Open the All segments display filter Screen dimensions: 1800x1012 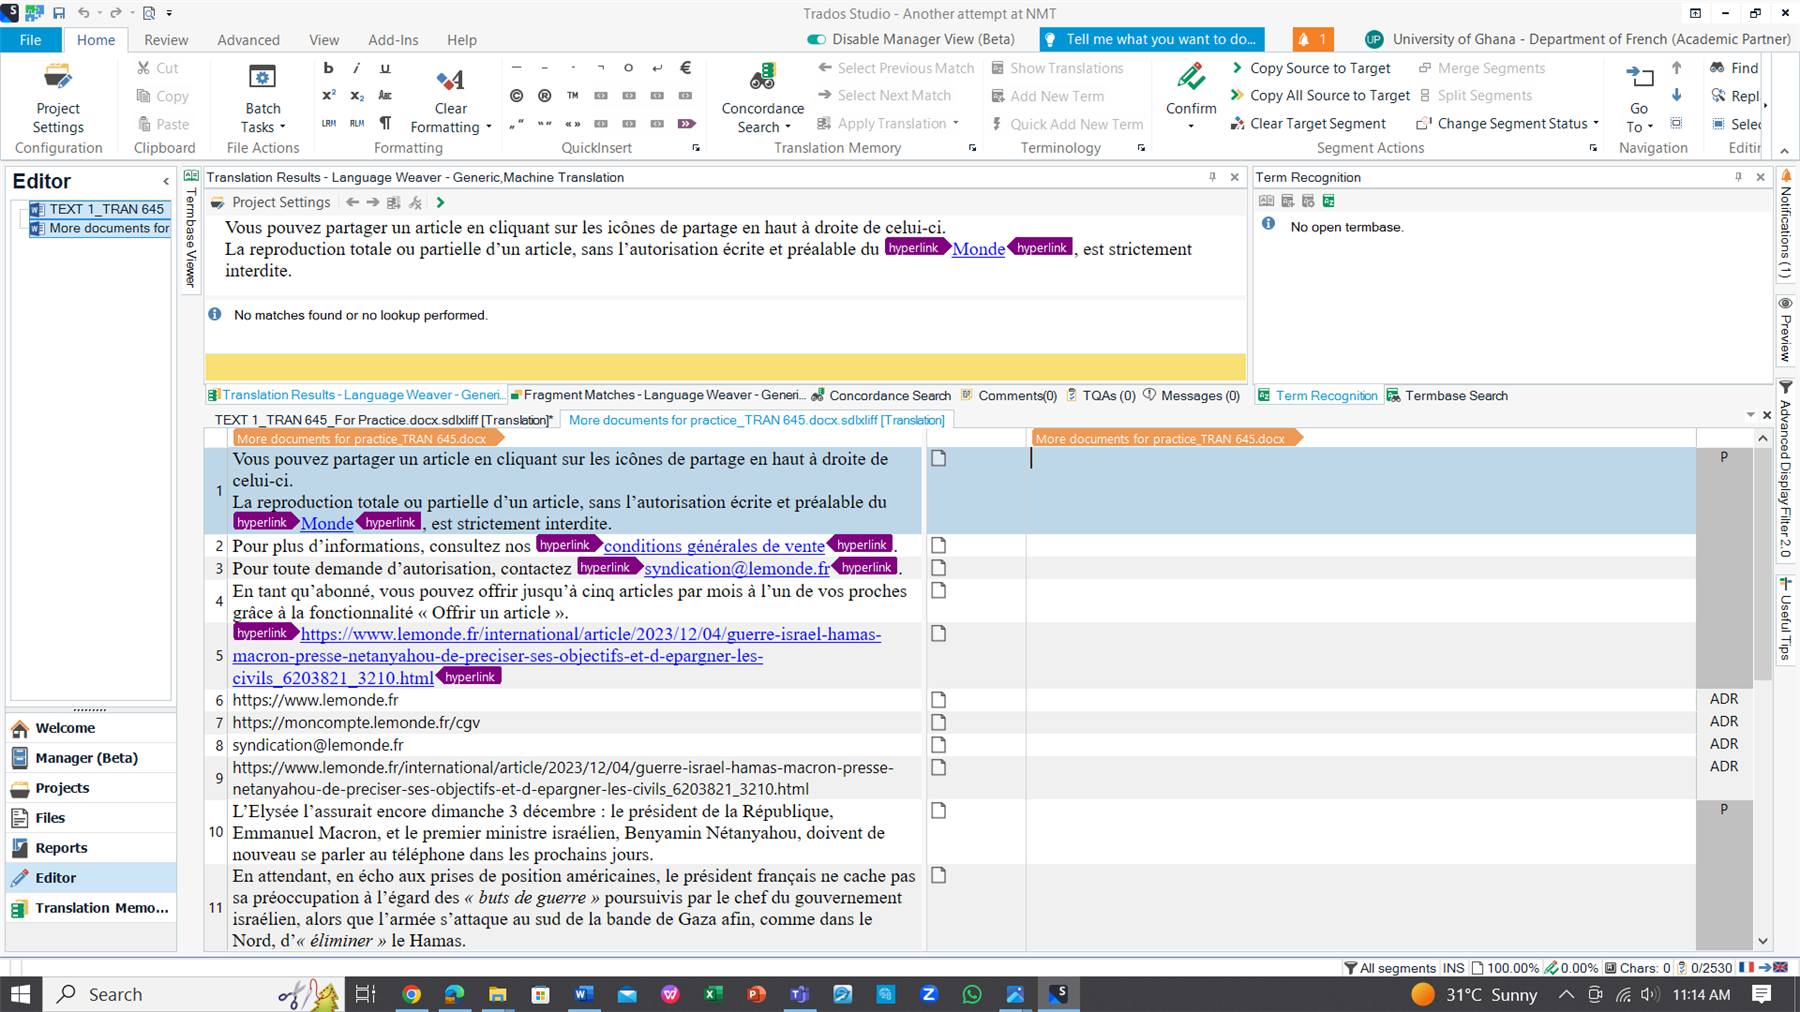coord(1389,968)
